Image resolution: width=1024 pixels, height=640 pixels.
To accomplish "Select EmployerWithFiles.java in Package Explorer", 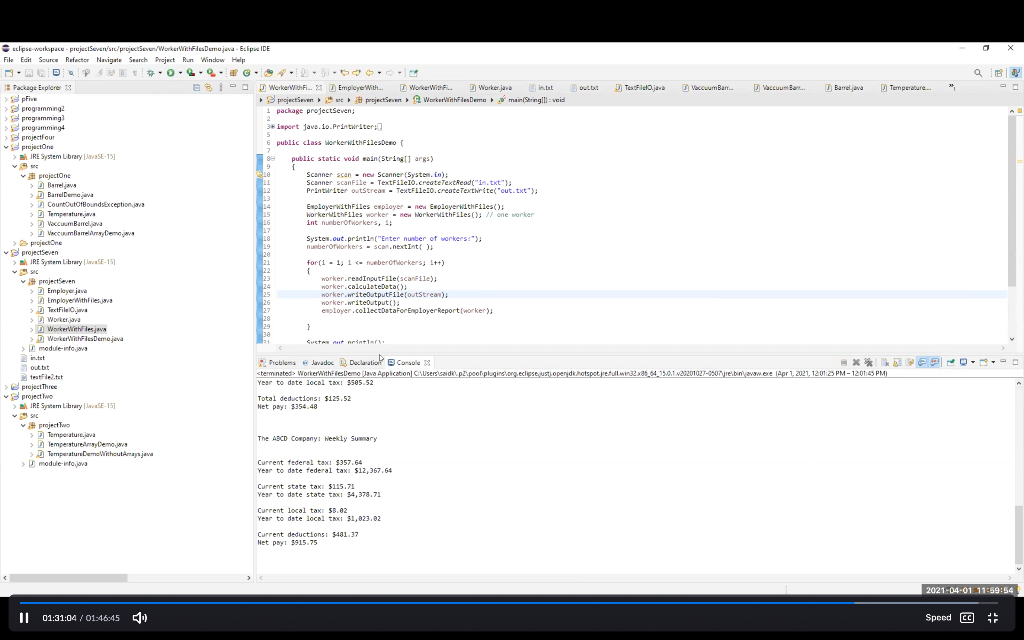I will [80, 300].
